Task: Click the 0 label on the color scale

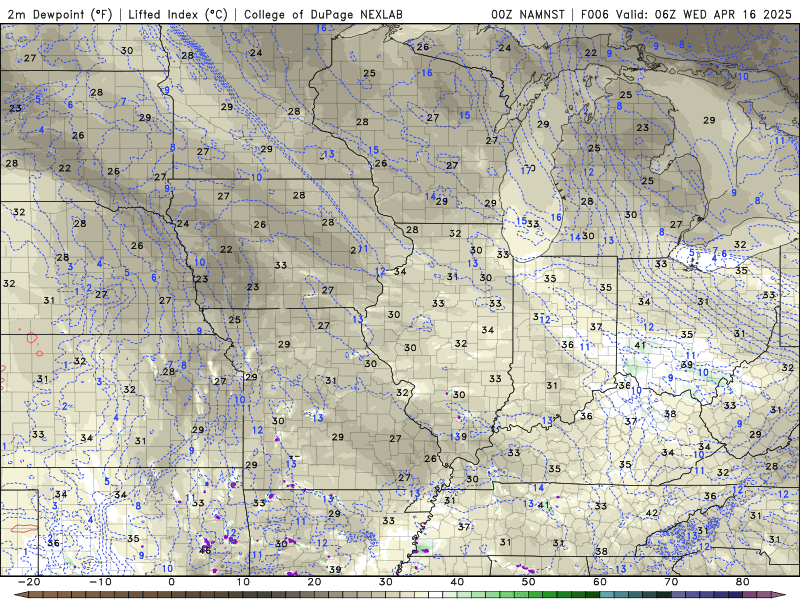Action: (x=171, y=582)
